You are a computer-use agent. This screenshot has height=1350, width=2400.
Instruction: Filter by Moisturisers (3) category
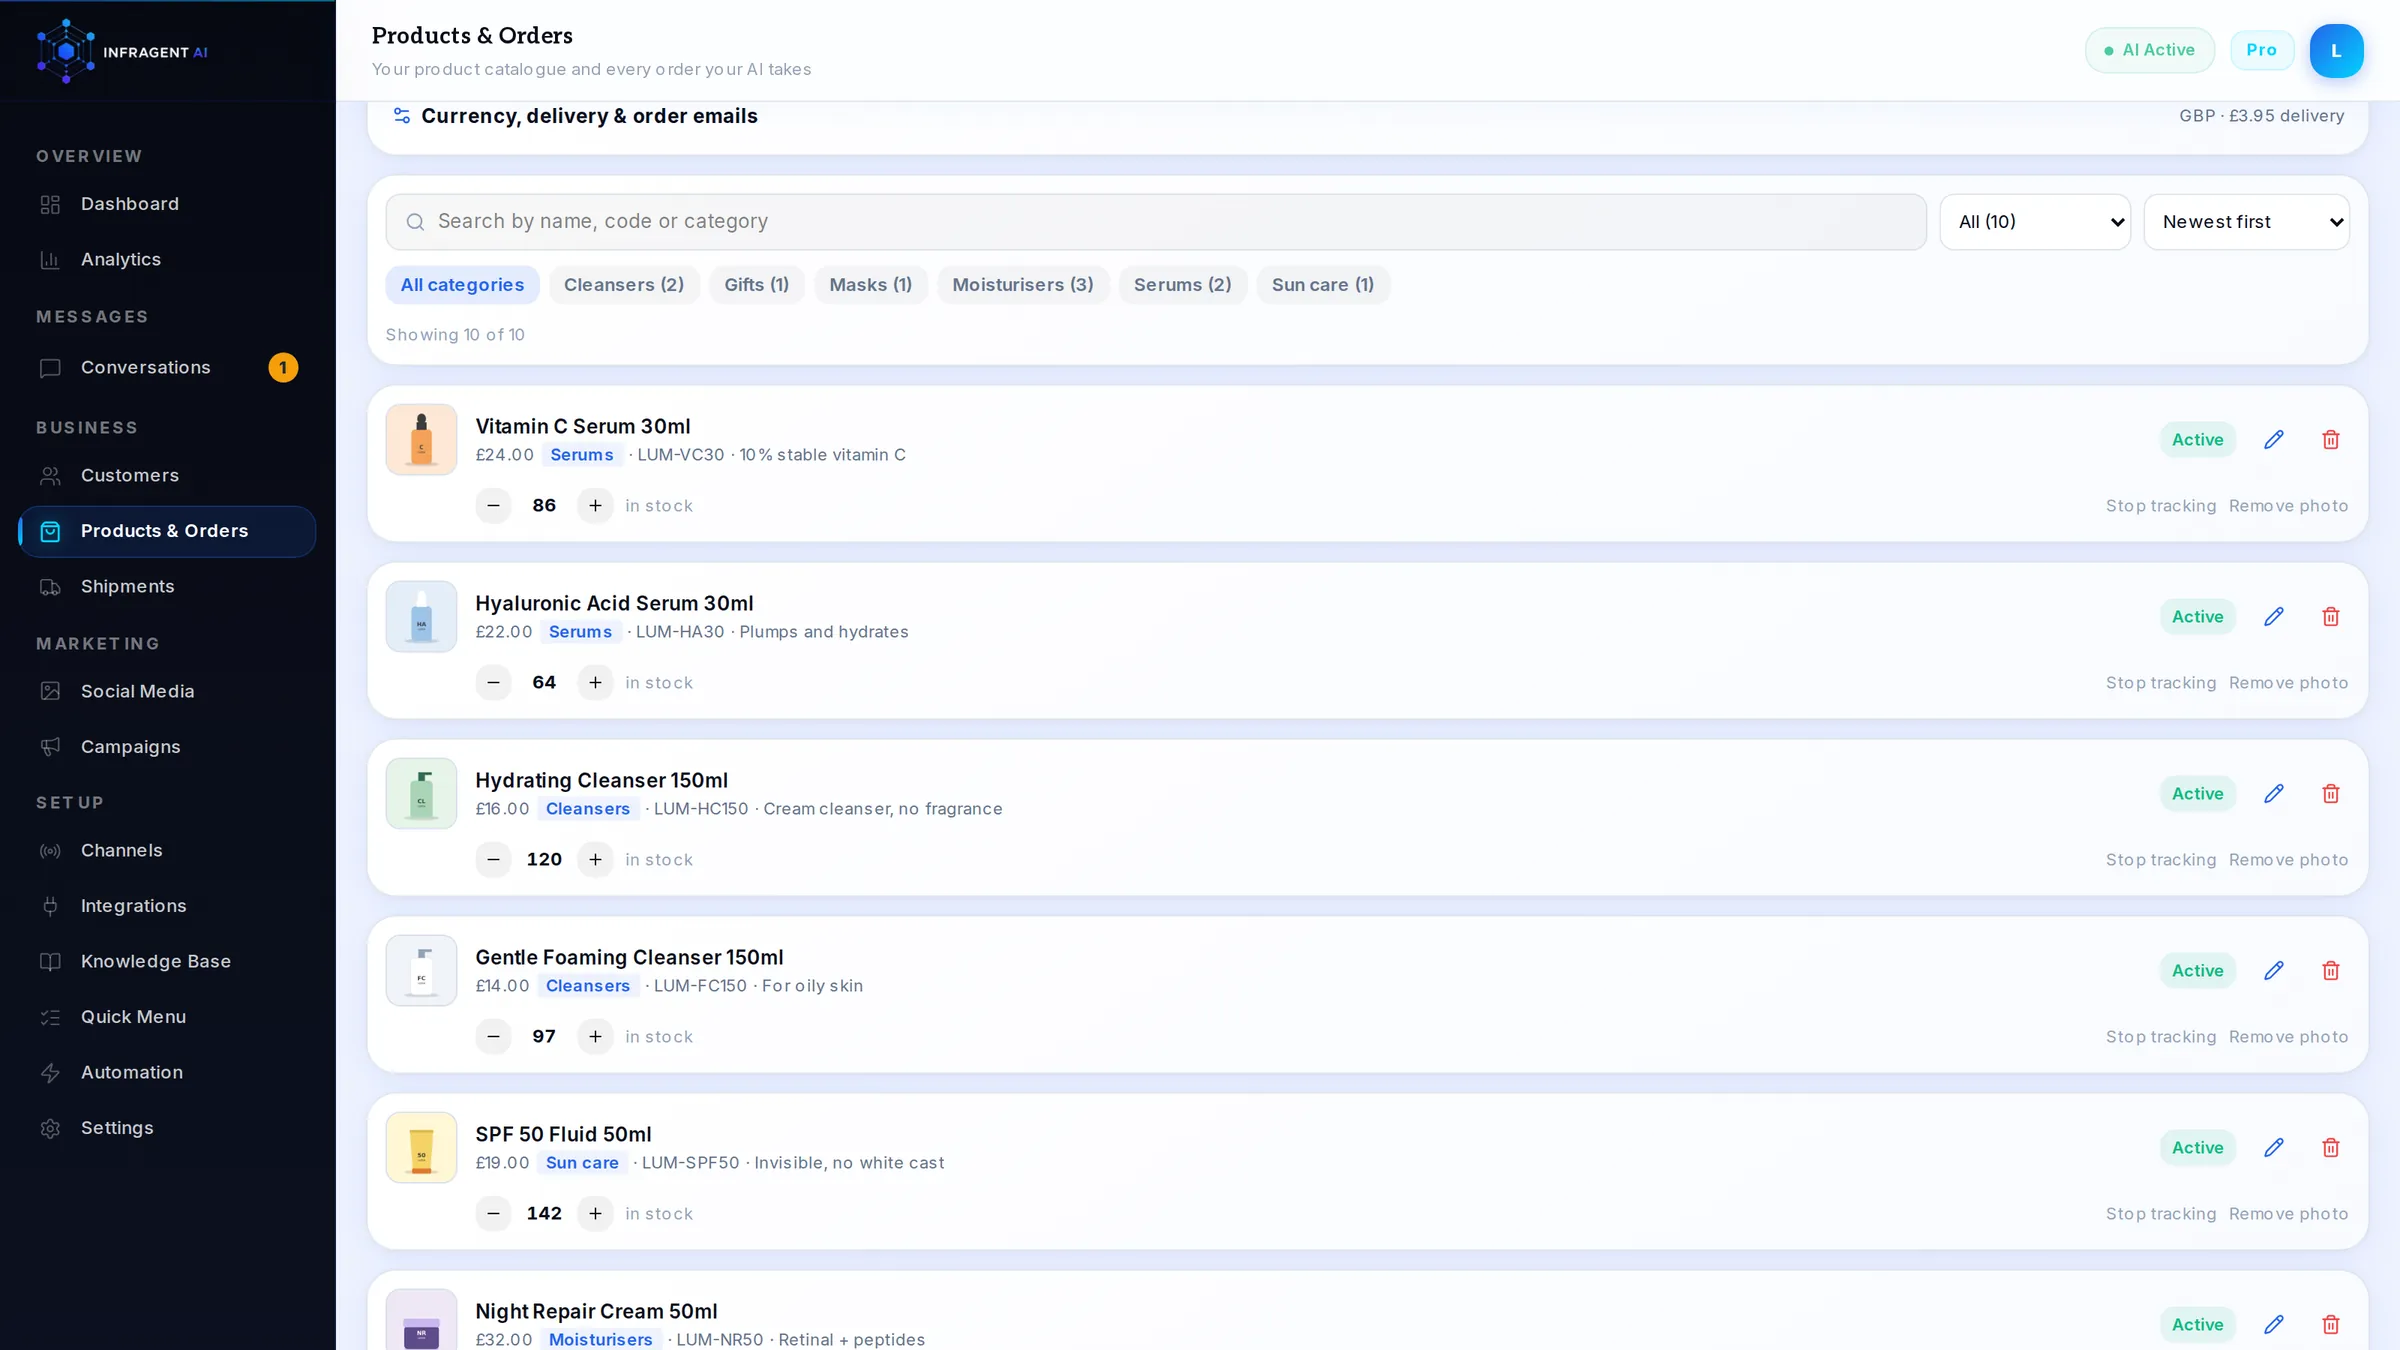click(1023, 285)
